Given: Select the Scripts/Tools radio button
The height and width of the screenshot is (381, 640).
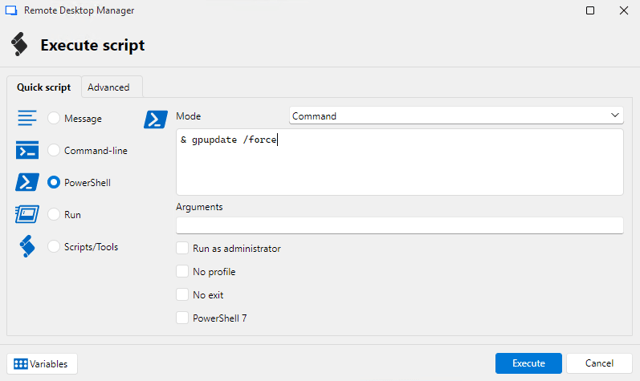Looking at the screenshot, I should coord(53,247).
